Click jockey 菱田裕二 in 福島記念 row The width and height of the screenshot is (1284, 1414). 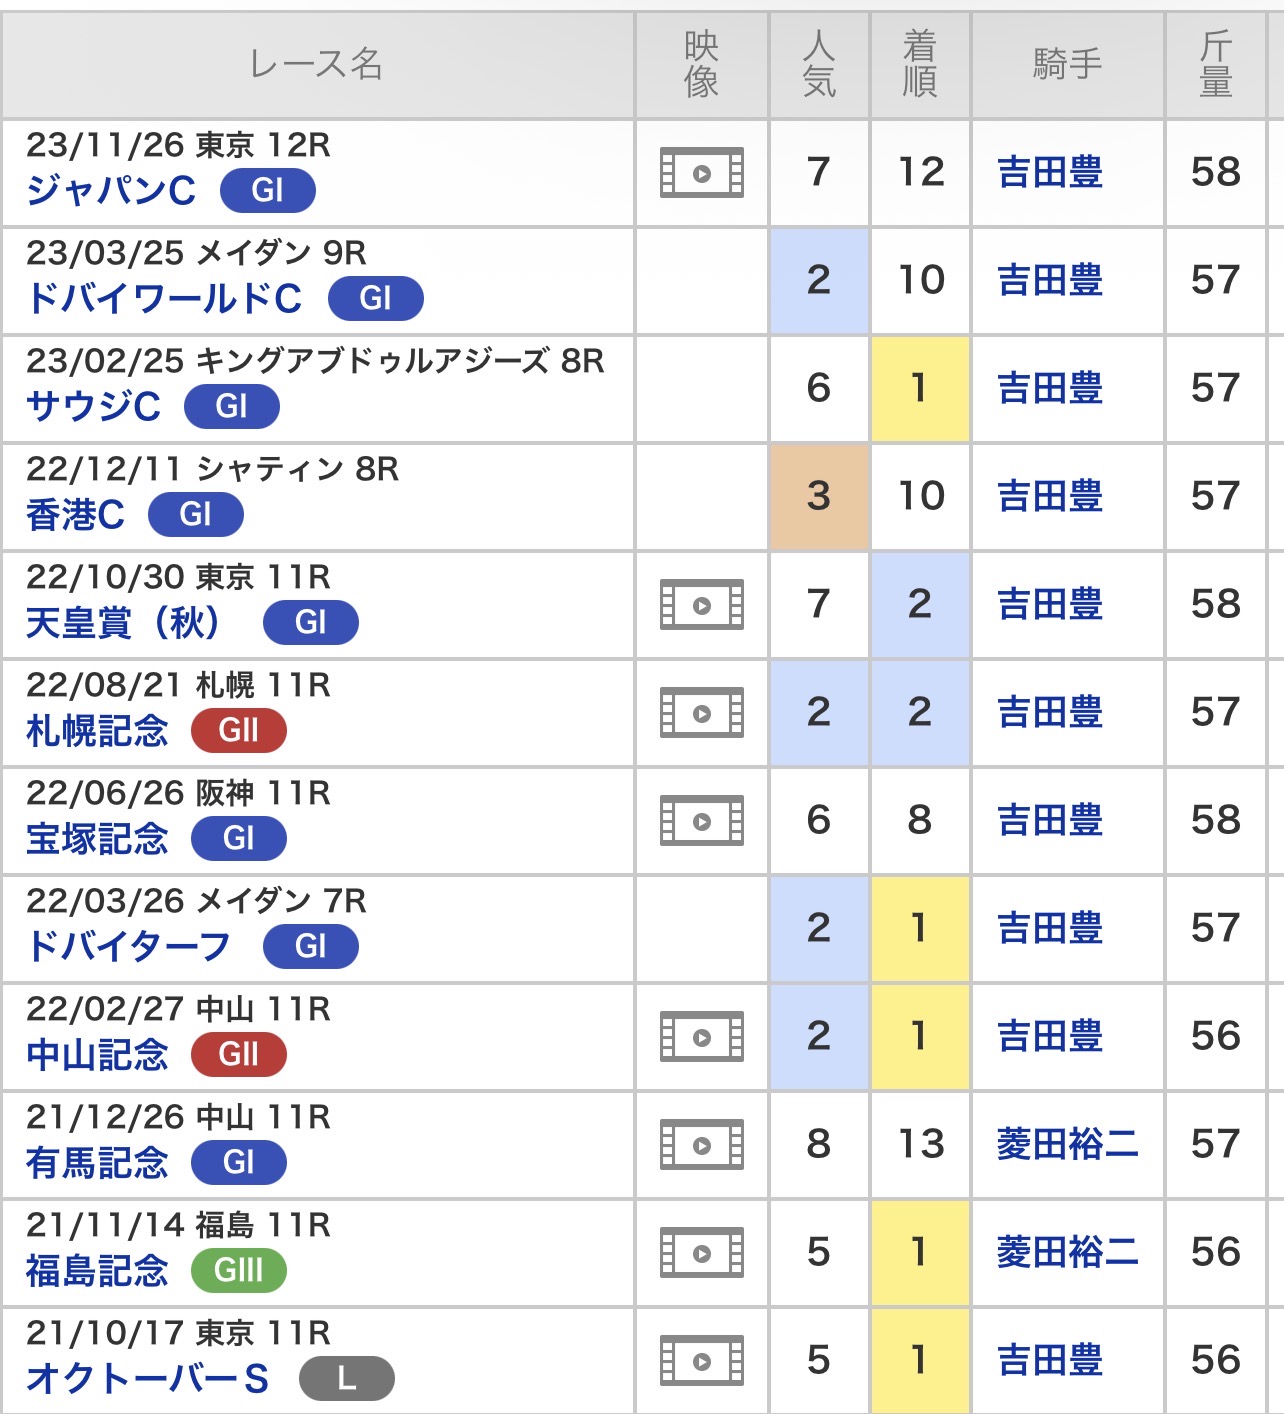point(1067,1253)
